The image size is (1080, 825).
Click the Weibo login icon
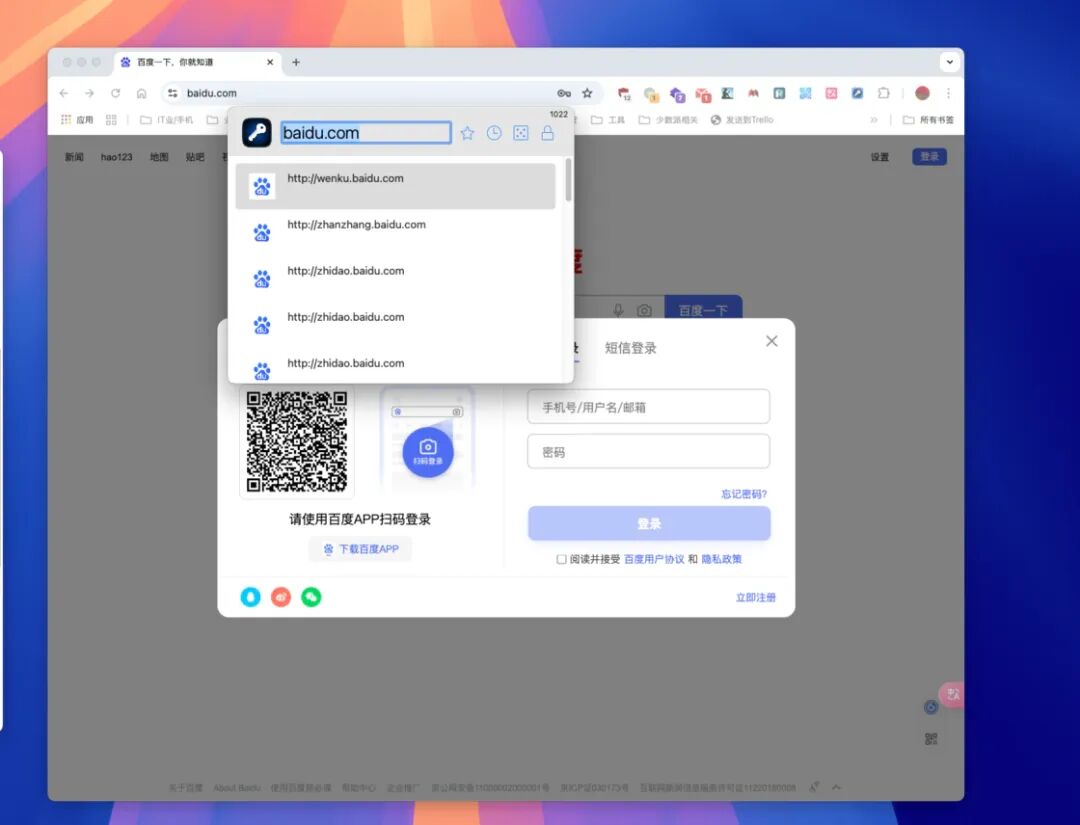[281, 596]
